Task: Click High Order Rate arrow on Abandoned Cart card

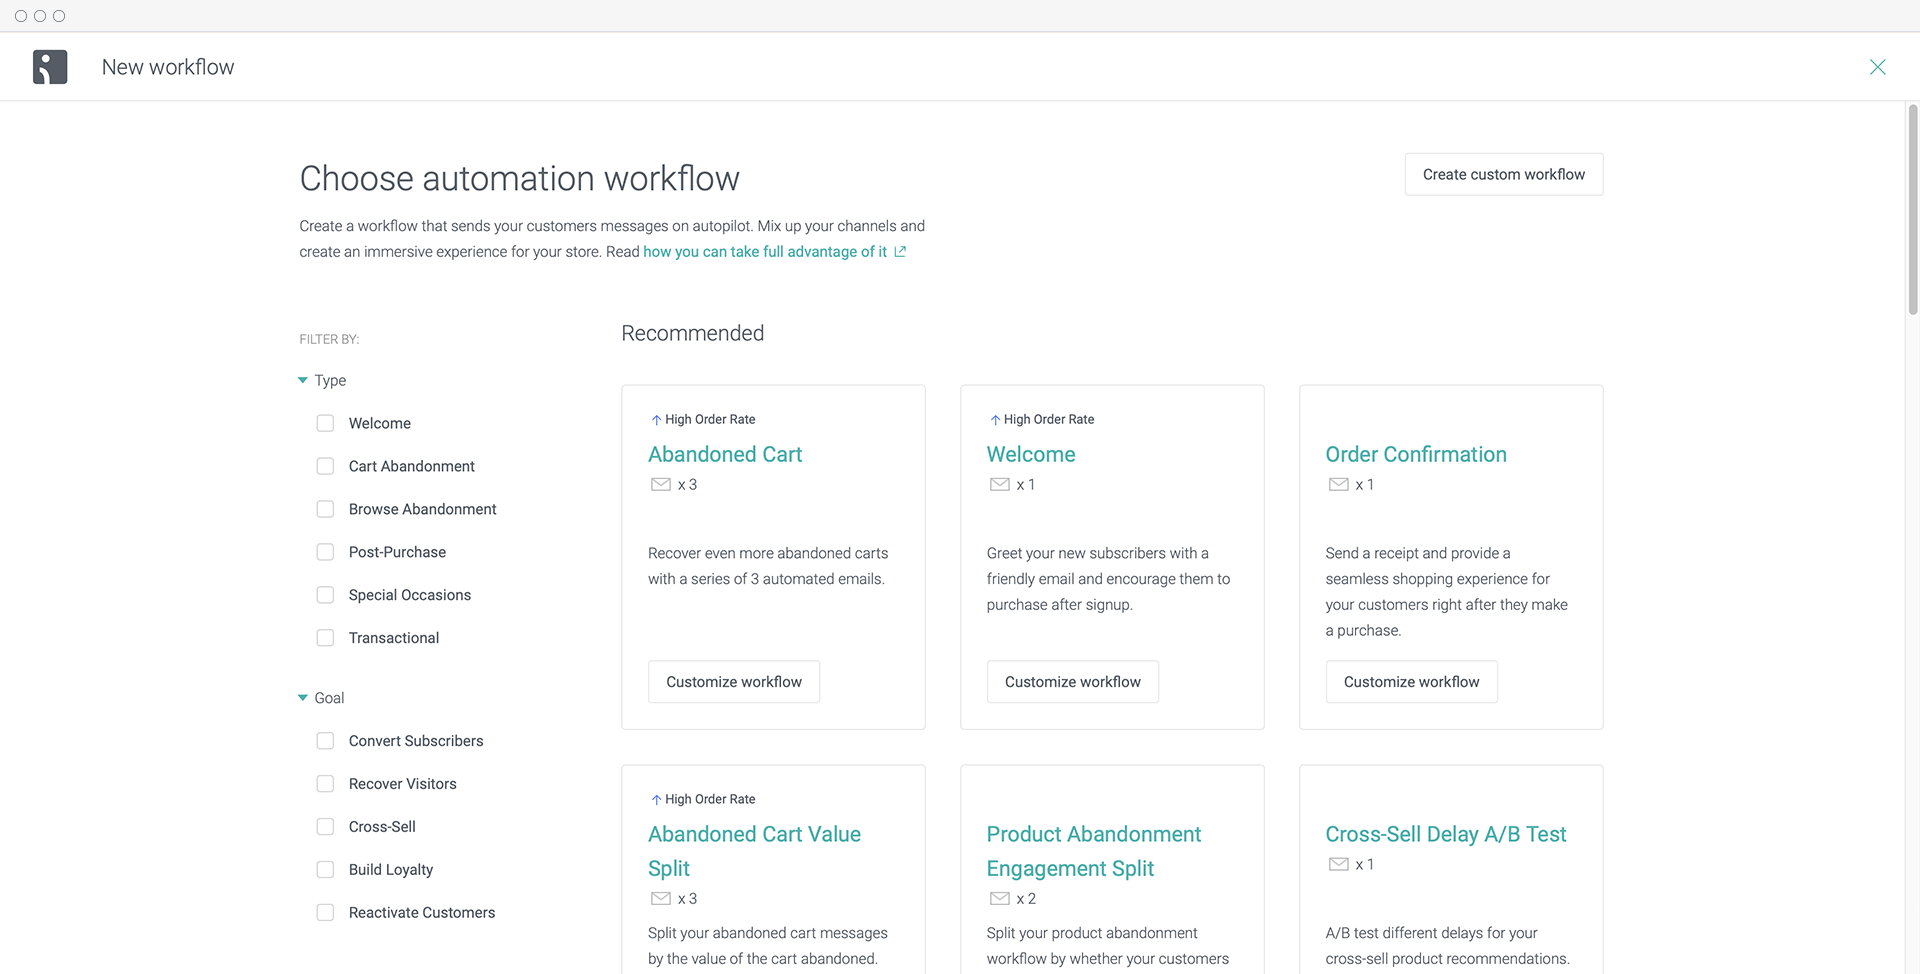Action: (x=656, y=420)
